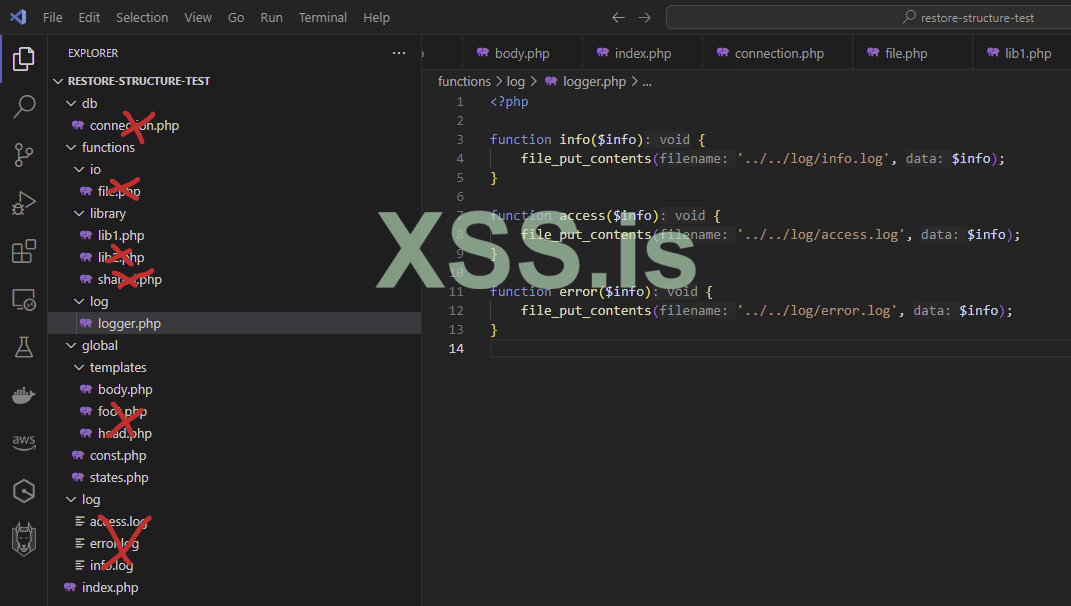Open the Search view icon
Image resolution: width=1071 pixels, height=606 pixels.
coord(23,107)
